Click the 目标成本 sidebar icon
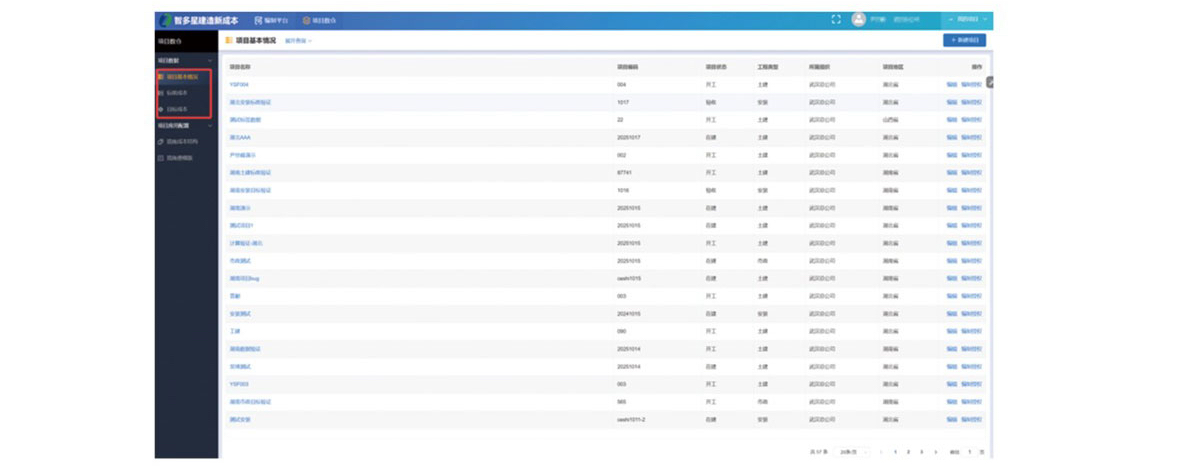Viewport: 1200px width, 474px height. 161,108
